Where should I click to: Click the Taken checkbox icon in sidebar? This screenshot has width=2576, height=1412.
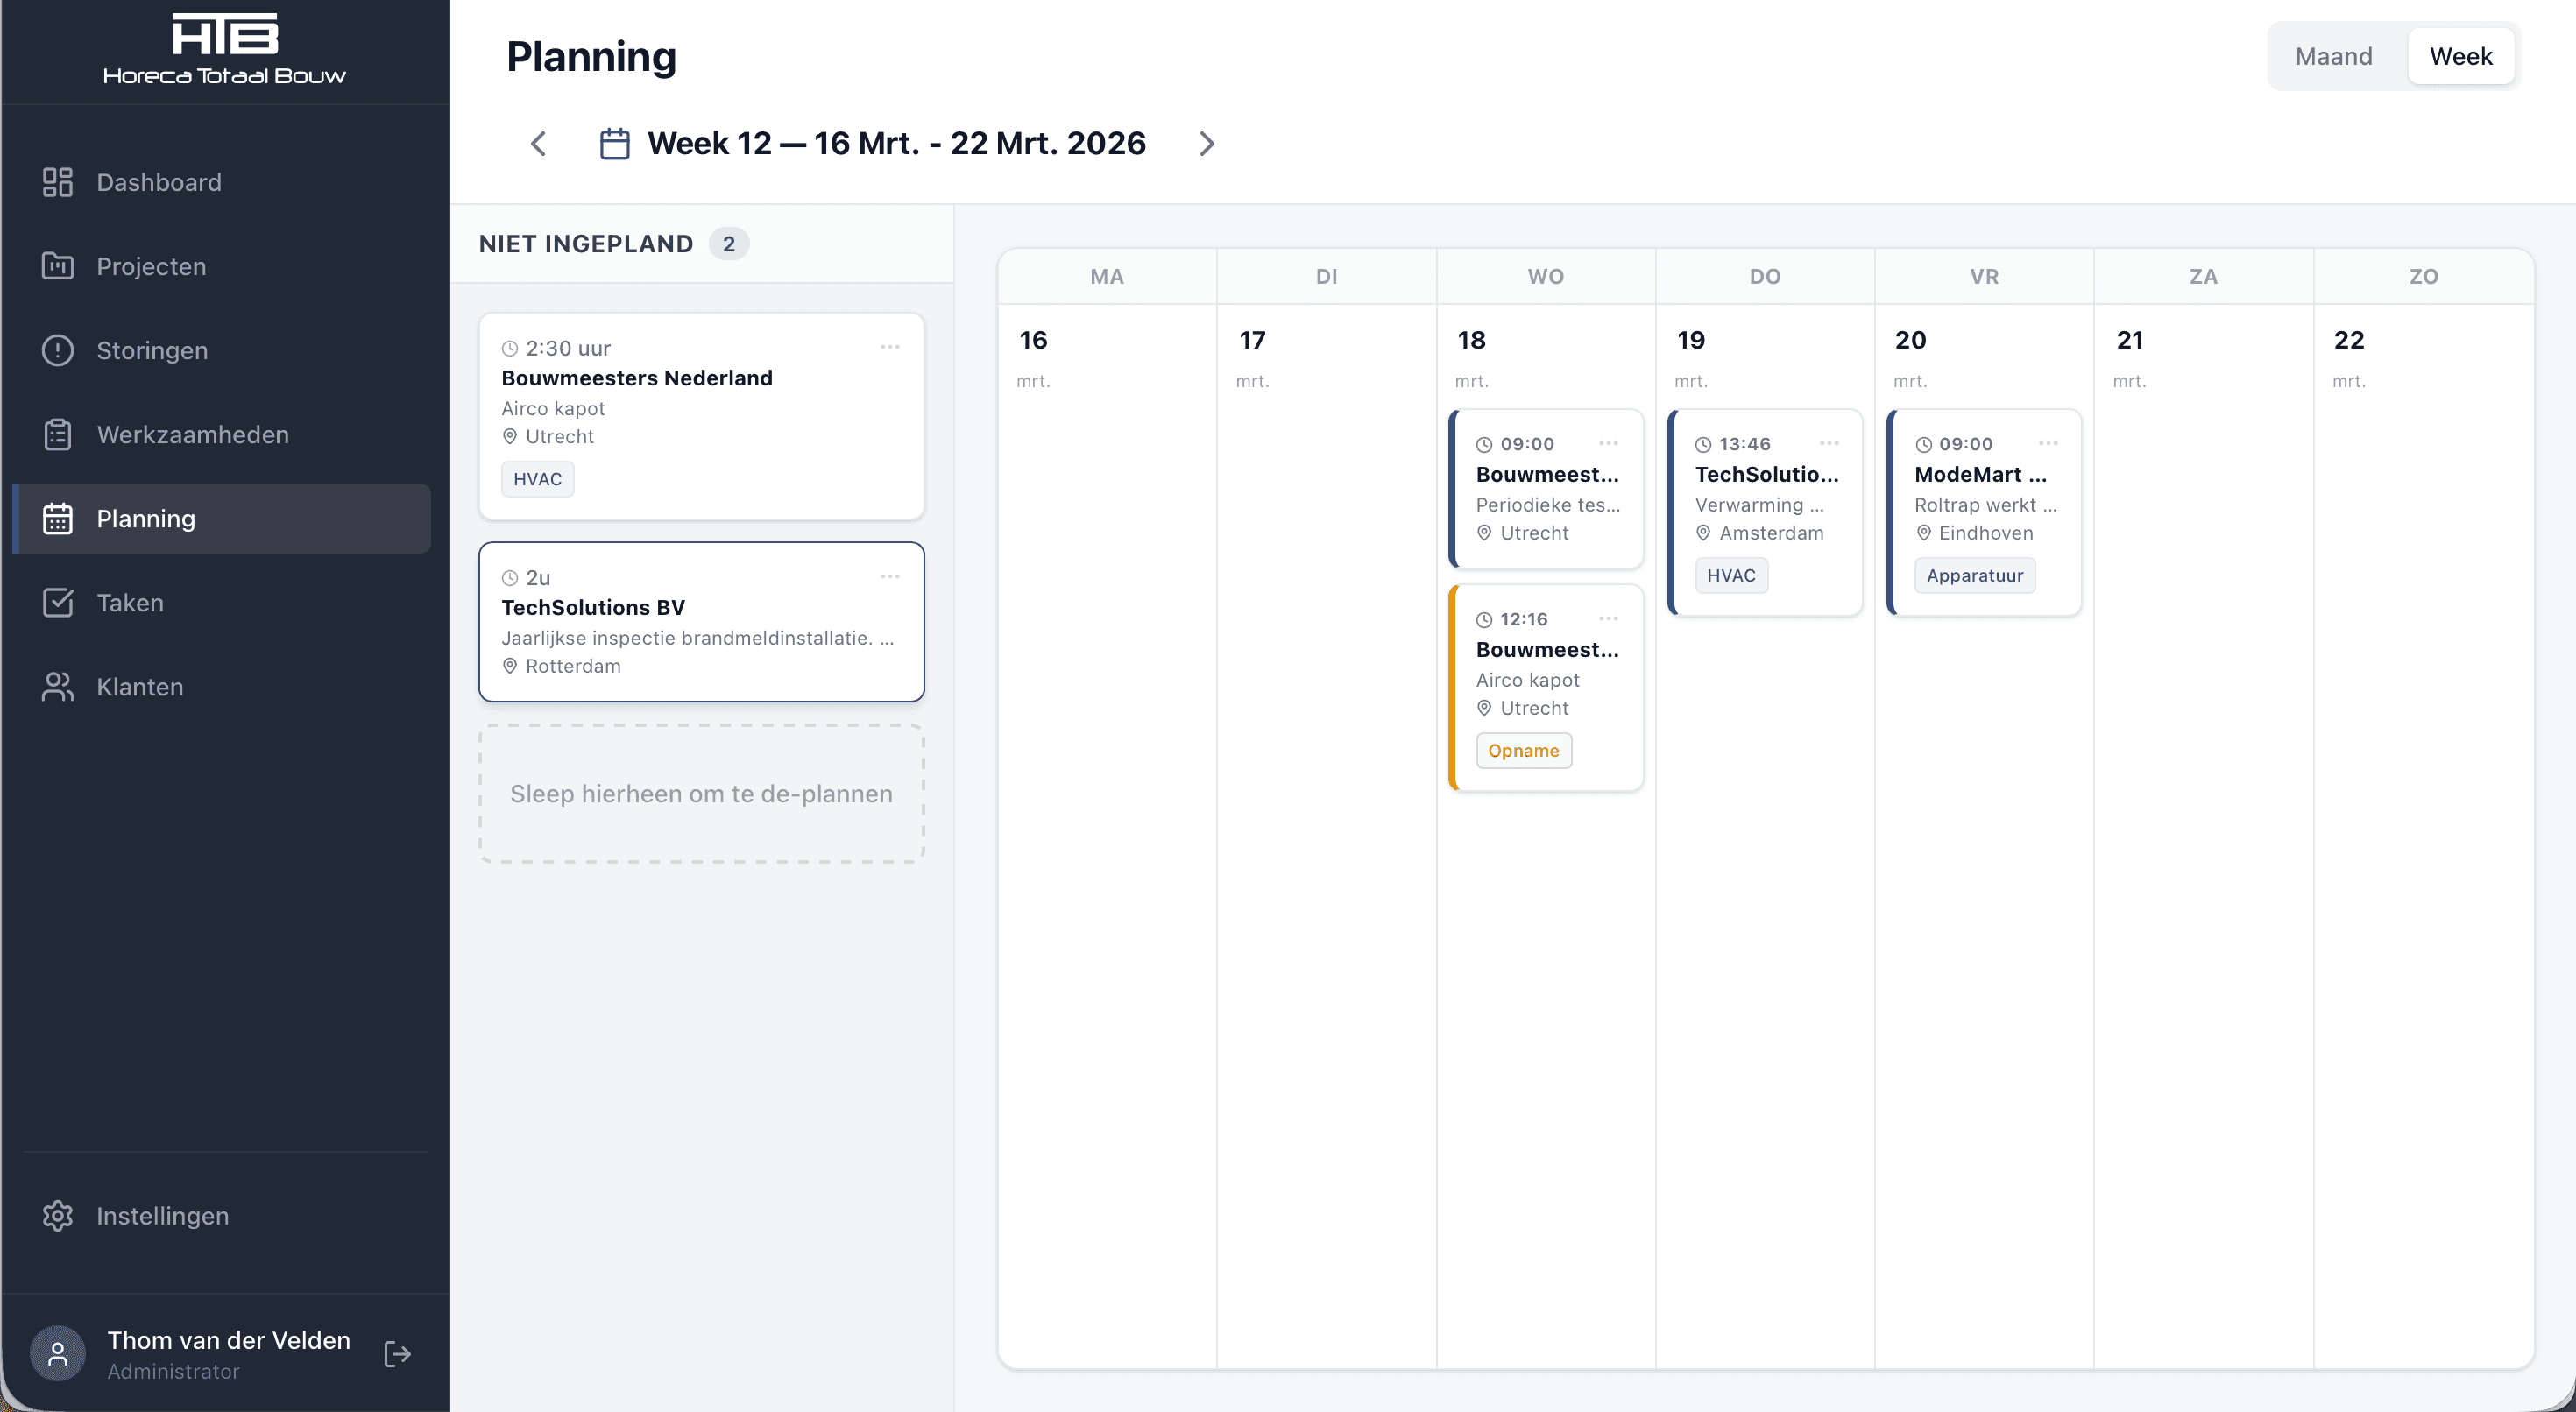[x=58, y=603]
